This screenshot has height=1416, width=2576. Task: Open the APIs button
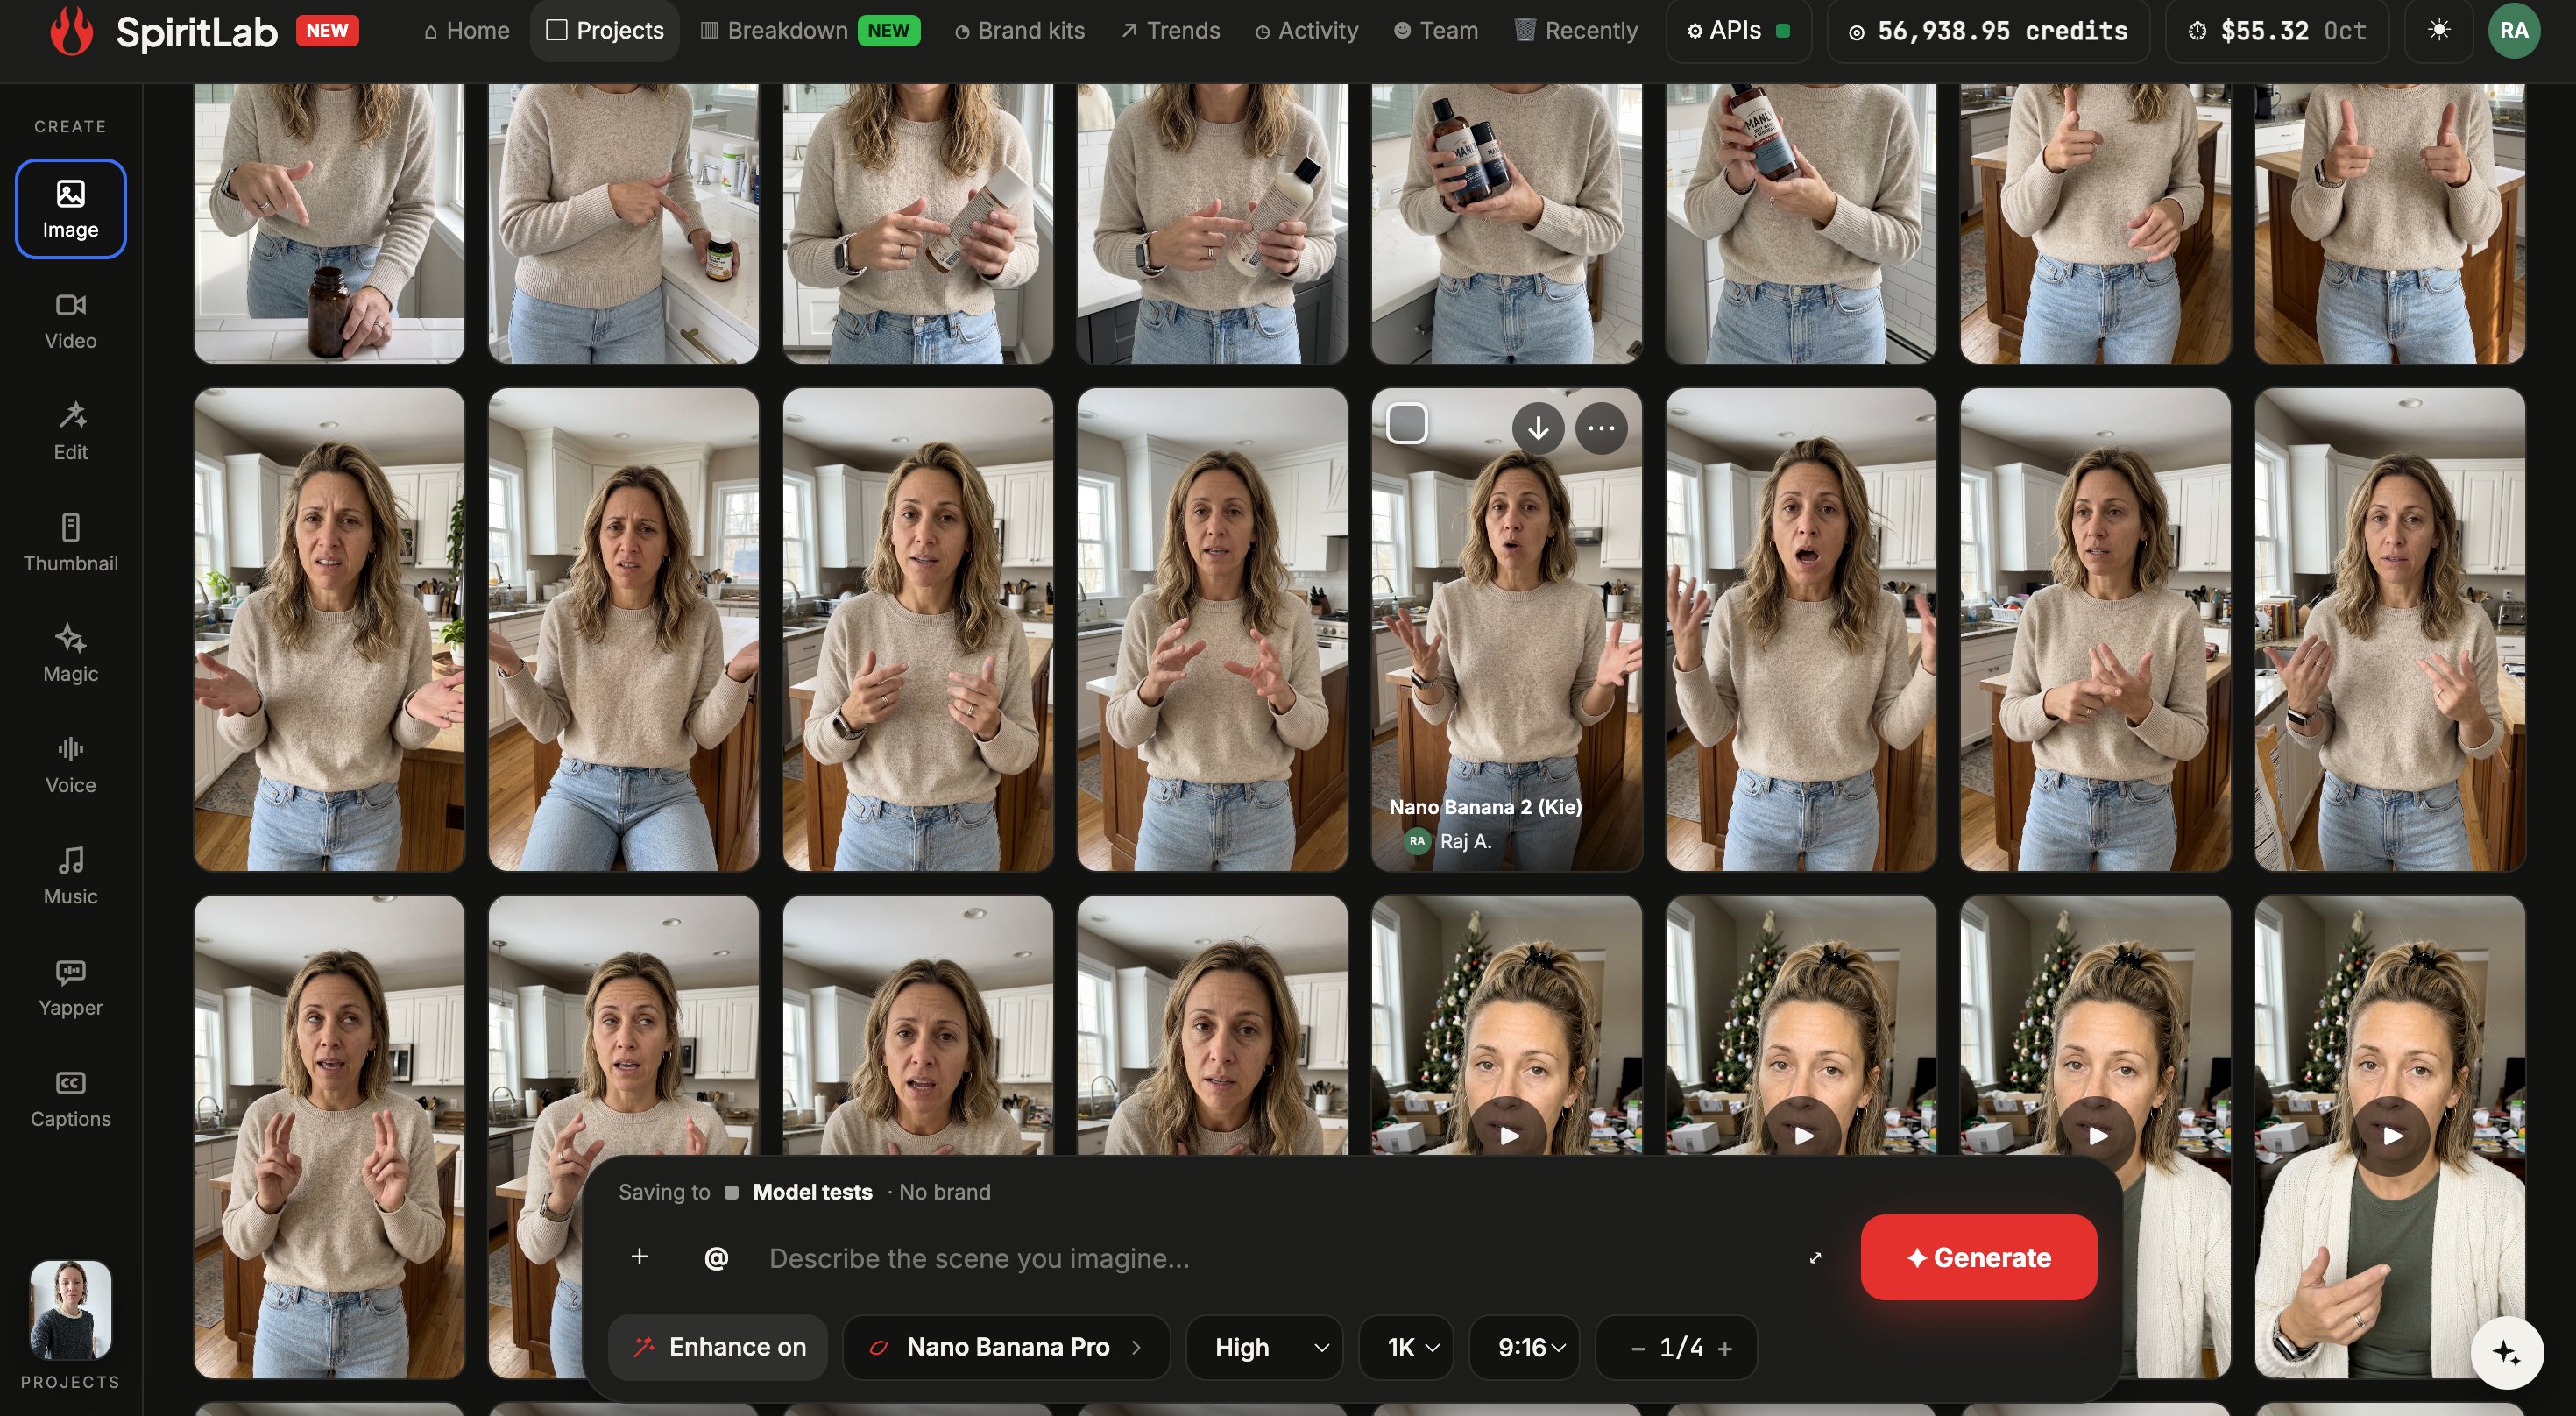(x=1738, y=30)
